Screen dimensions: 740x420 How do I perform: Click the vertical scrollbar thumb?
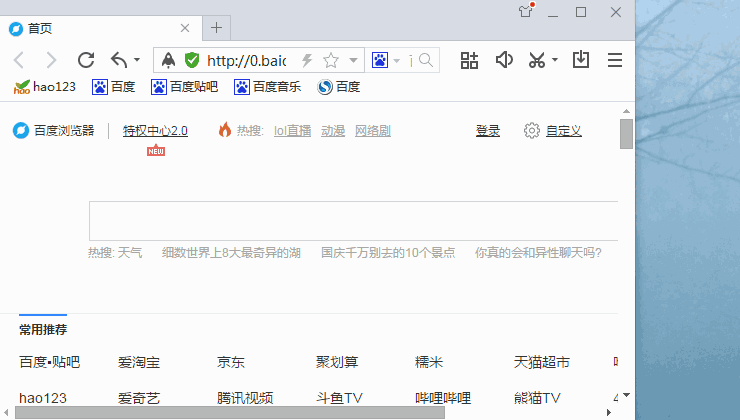626,133
